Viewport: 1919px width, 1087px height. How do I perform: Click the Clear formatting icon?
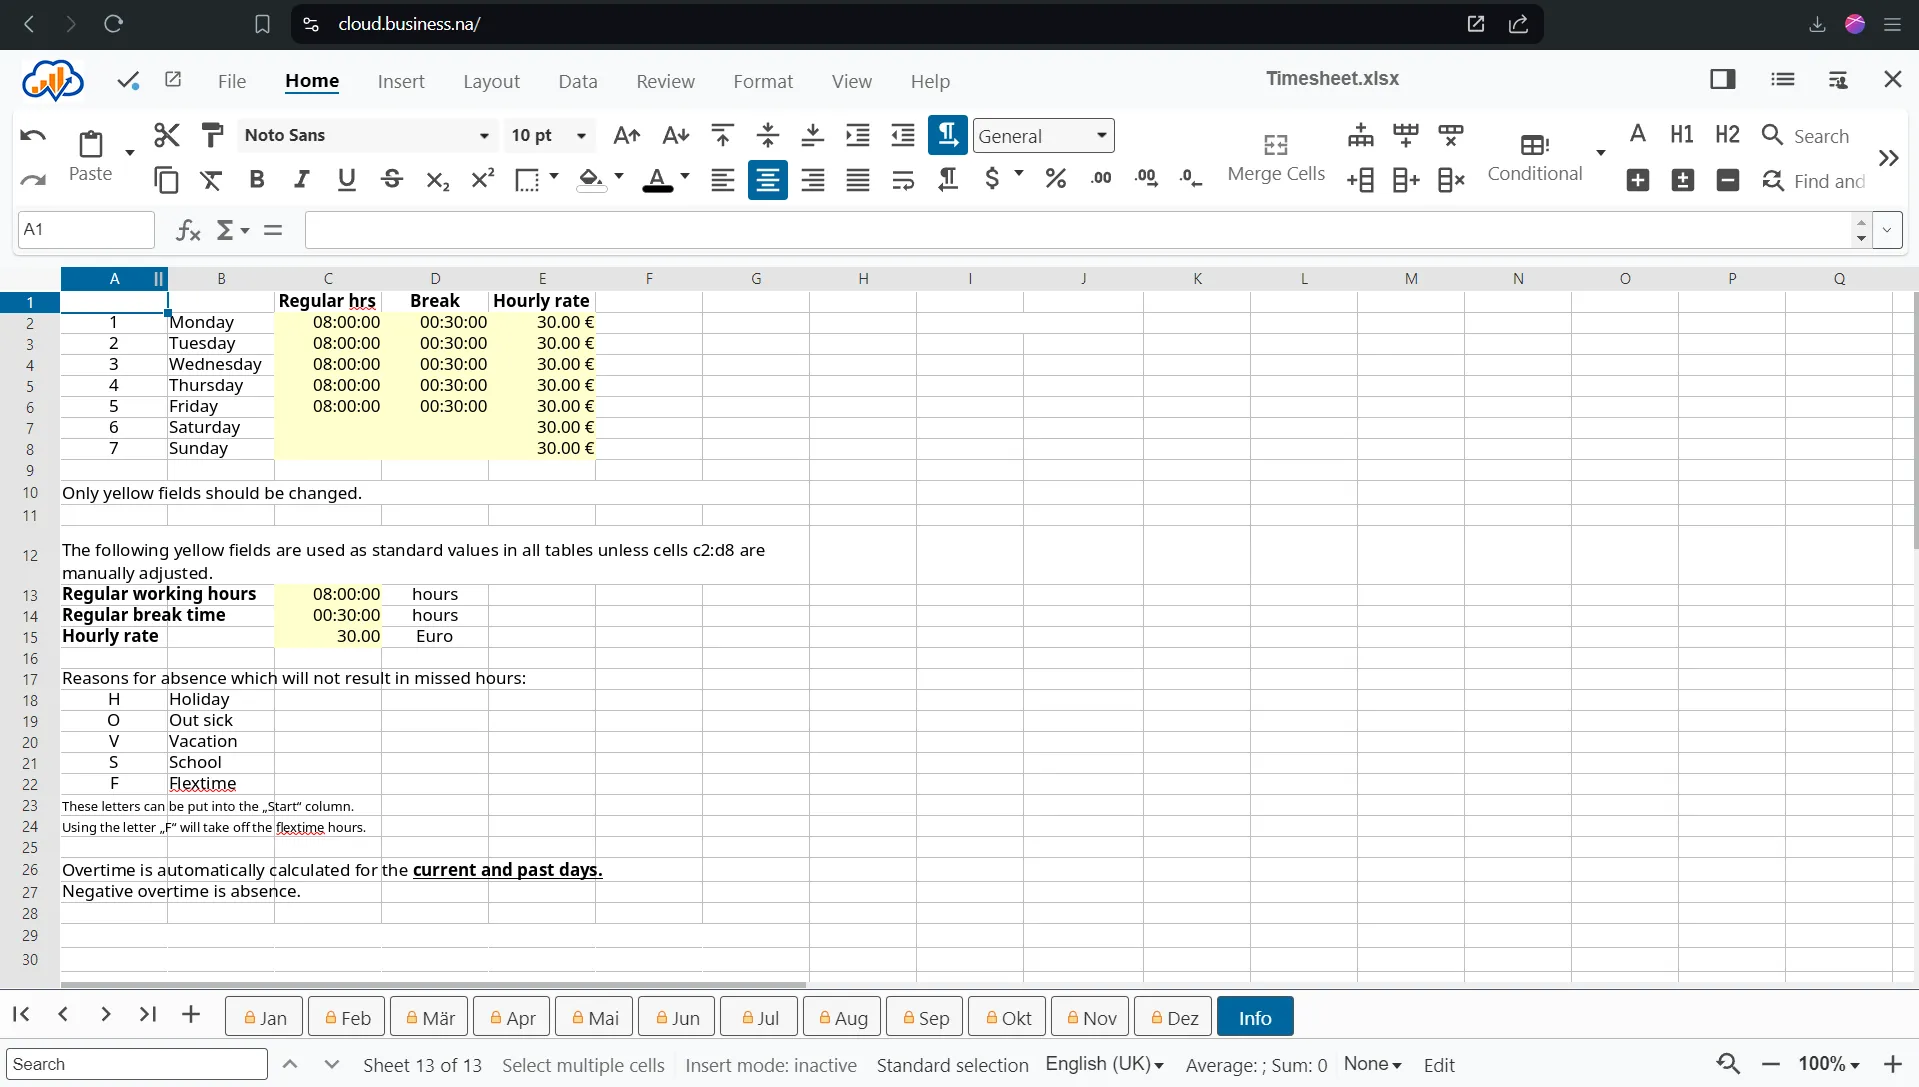[x=212, y=180]
